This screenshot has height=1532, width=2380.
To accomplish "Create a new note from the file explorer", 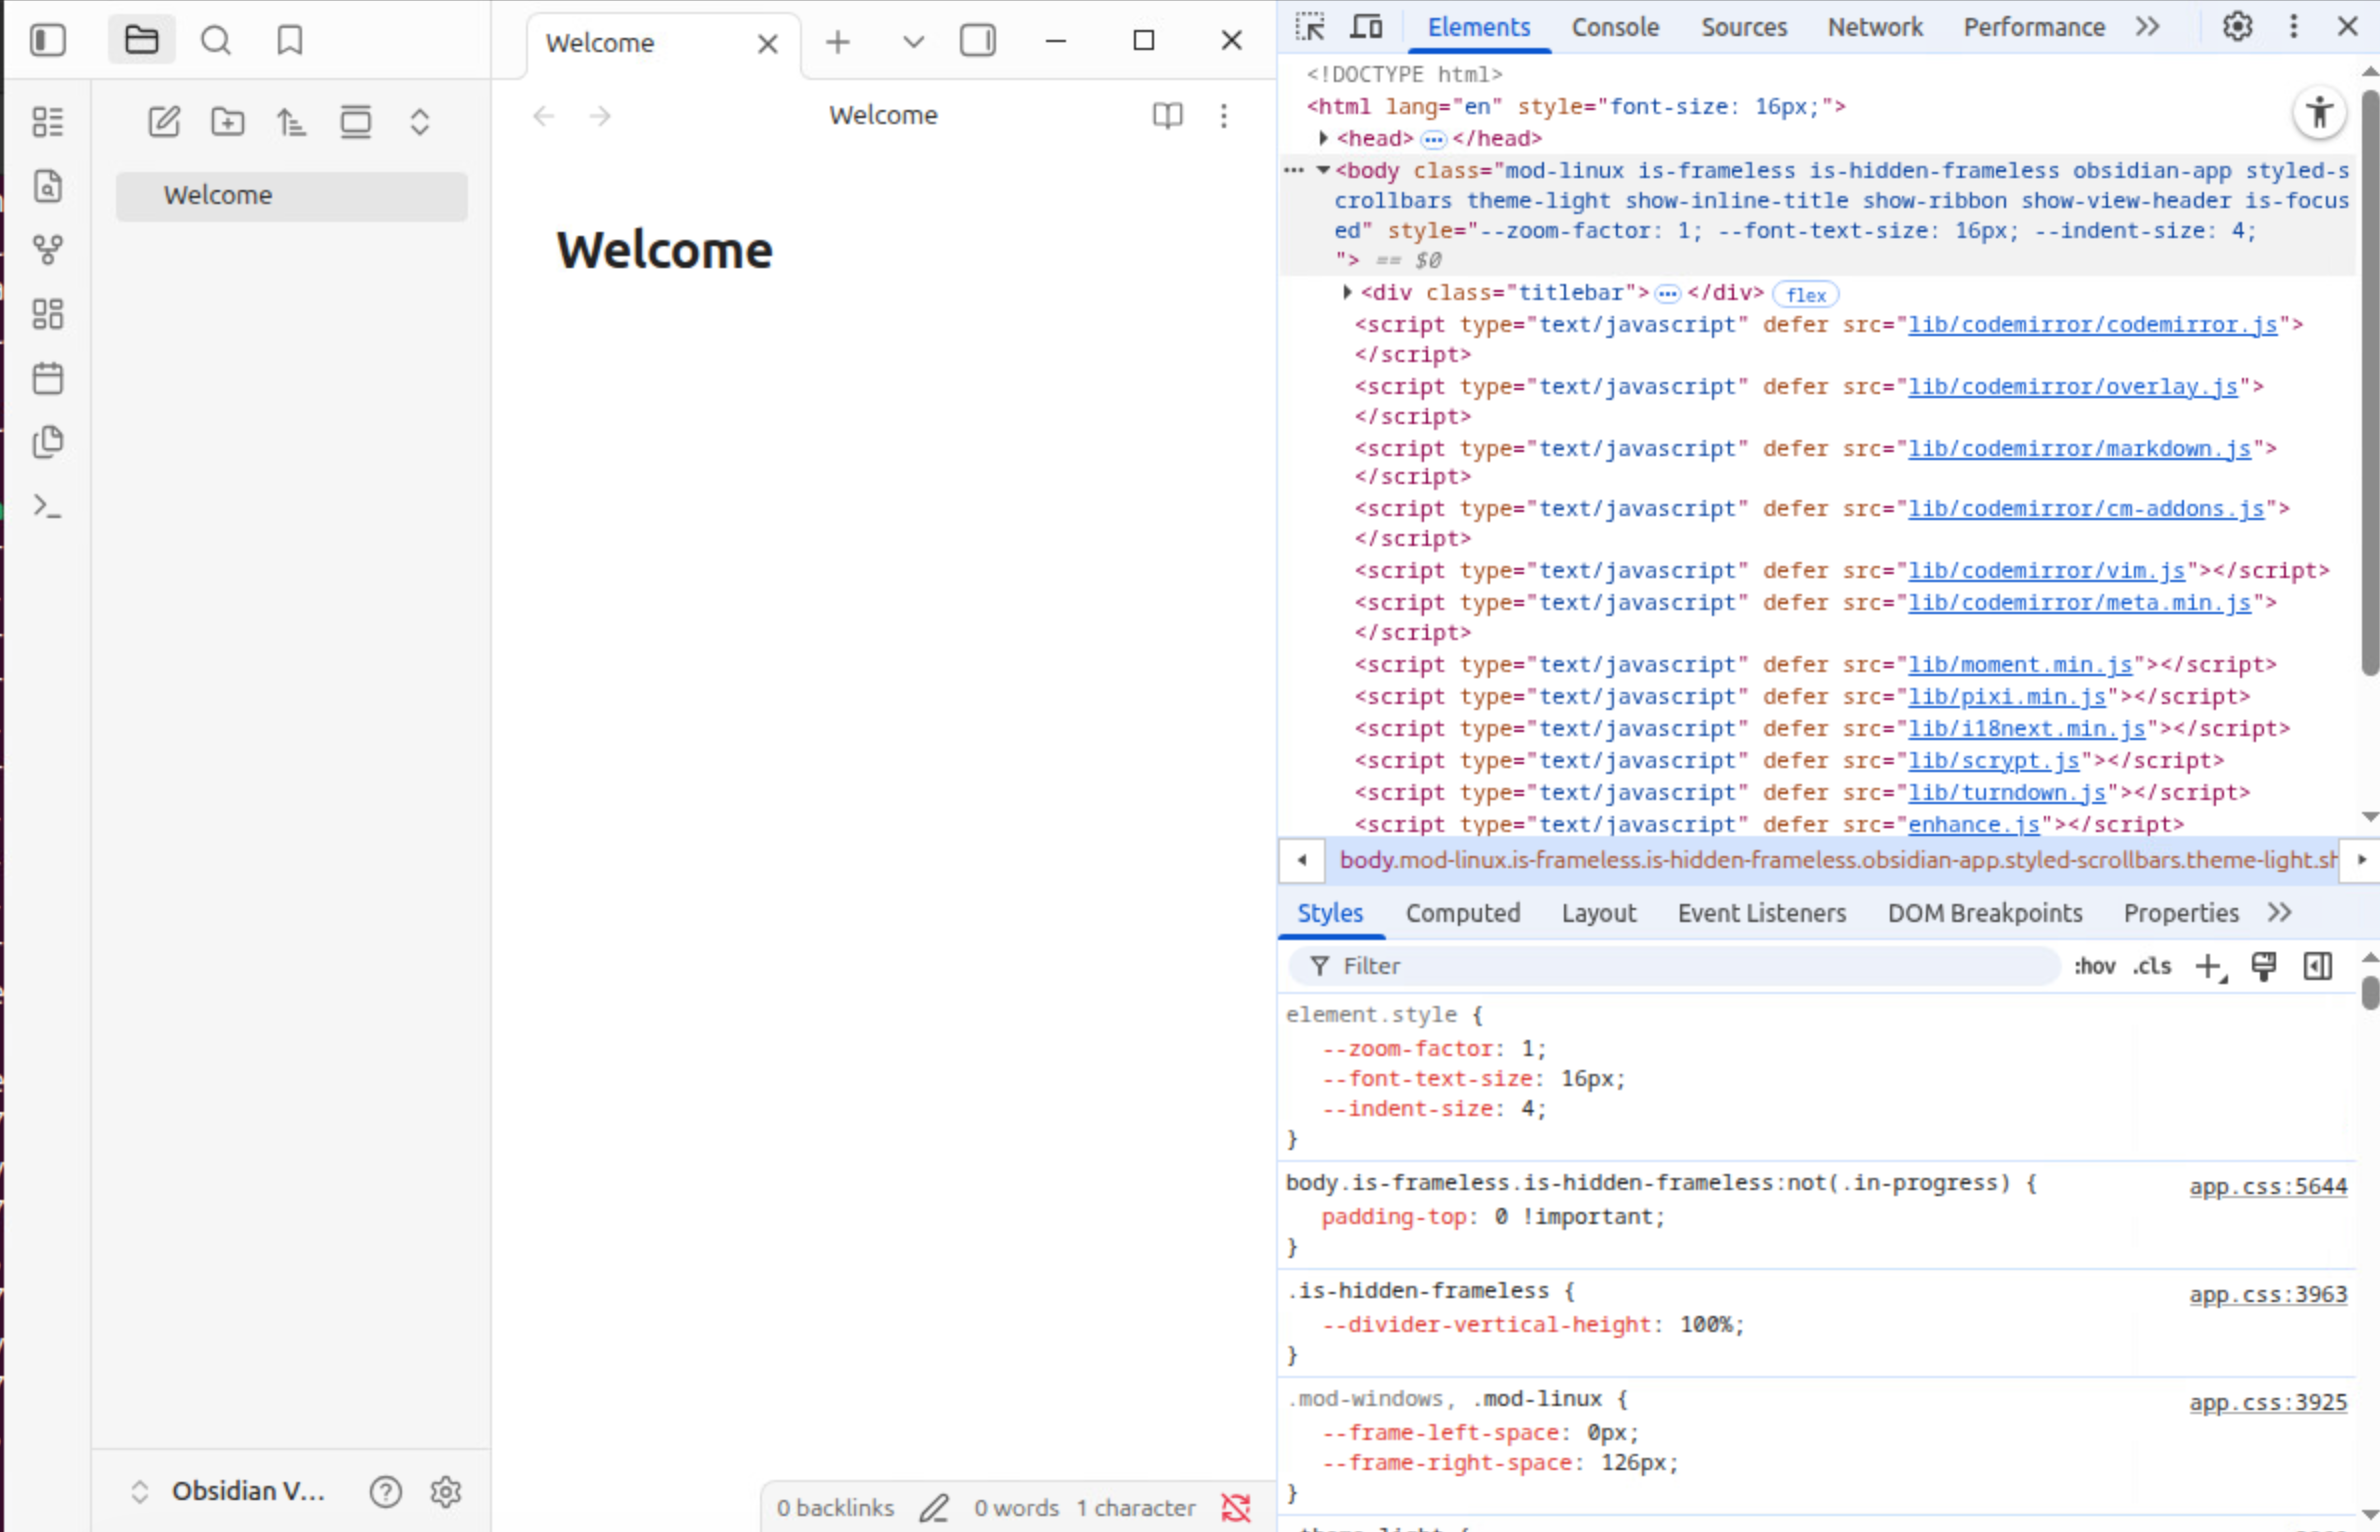I will 164,122.
